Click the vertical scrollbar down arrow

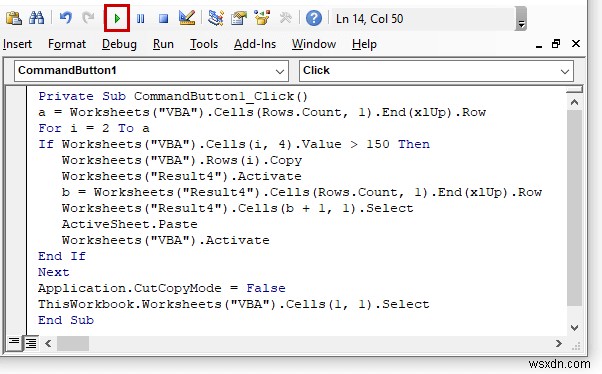pyautogui.click(x=574, y=328)
